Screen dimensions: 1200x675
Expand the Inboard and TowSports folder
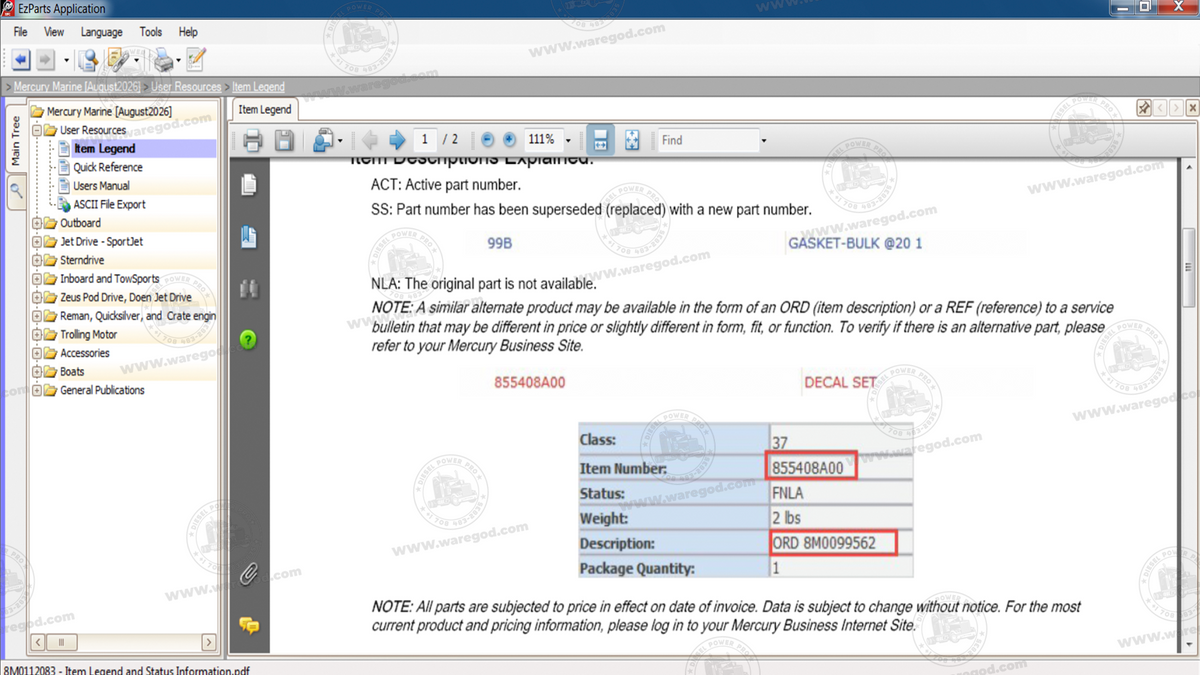[37, 279]
